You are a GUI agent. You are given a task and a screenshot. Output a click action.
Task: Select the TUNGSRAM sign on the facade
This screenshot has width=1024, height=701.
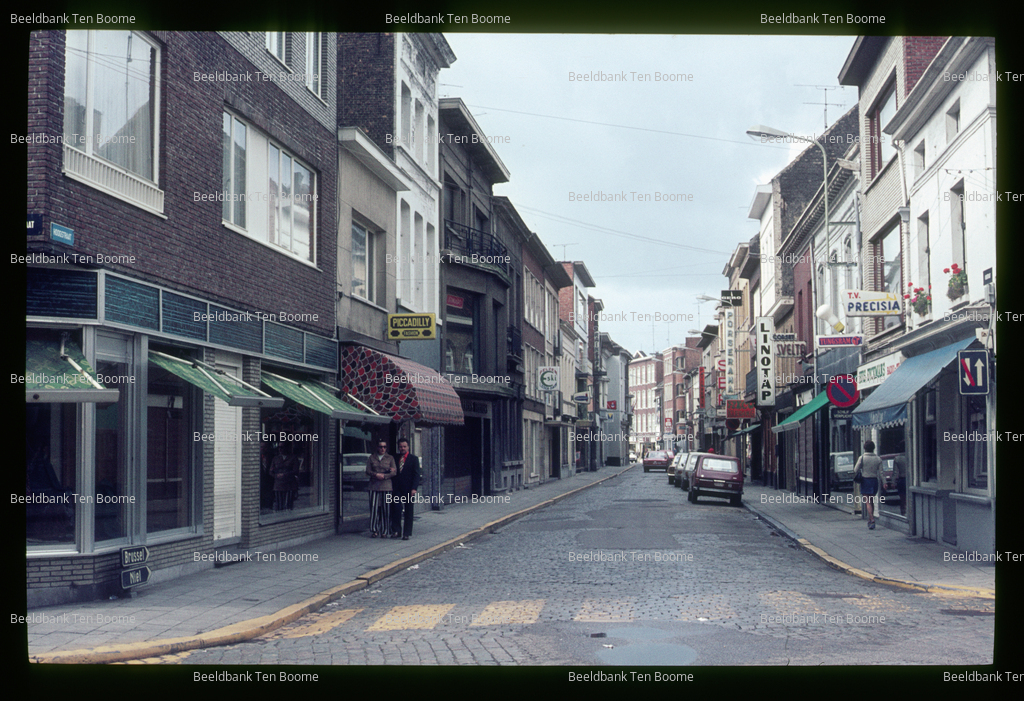pos(840,340)
